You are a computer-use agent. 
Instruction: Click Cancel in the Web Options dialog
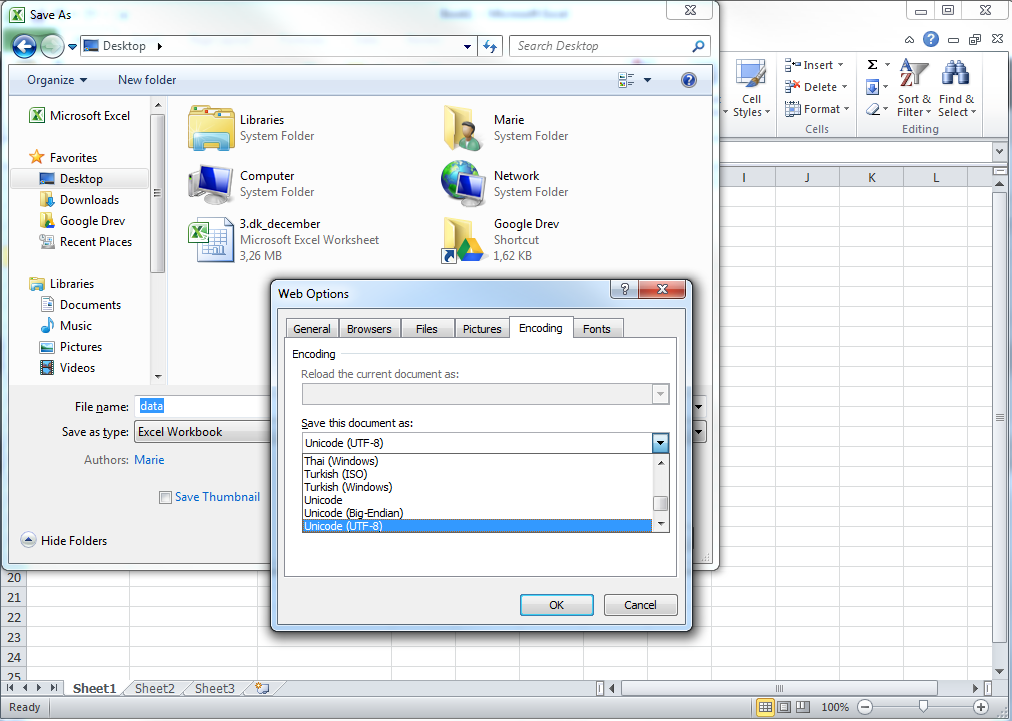pyautogui.click(x=640, y=605)
